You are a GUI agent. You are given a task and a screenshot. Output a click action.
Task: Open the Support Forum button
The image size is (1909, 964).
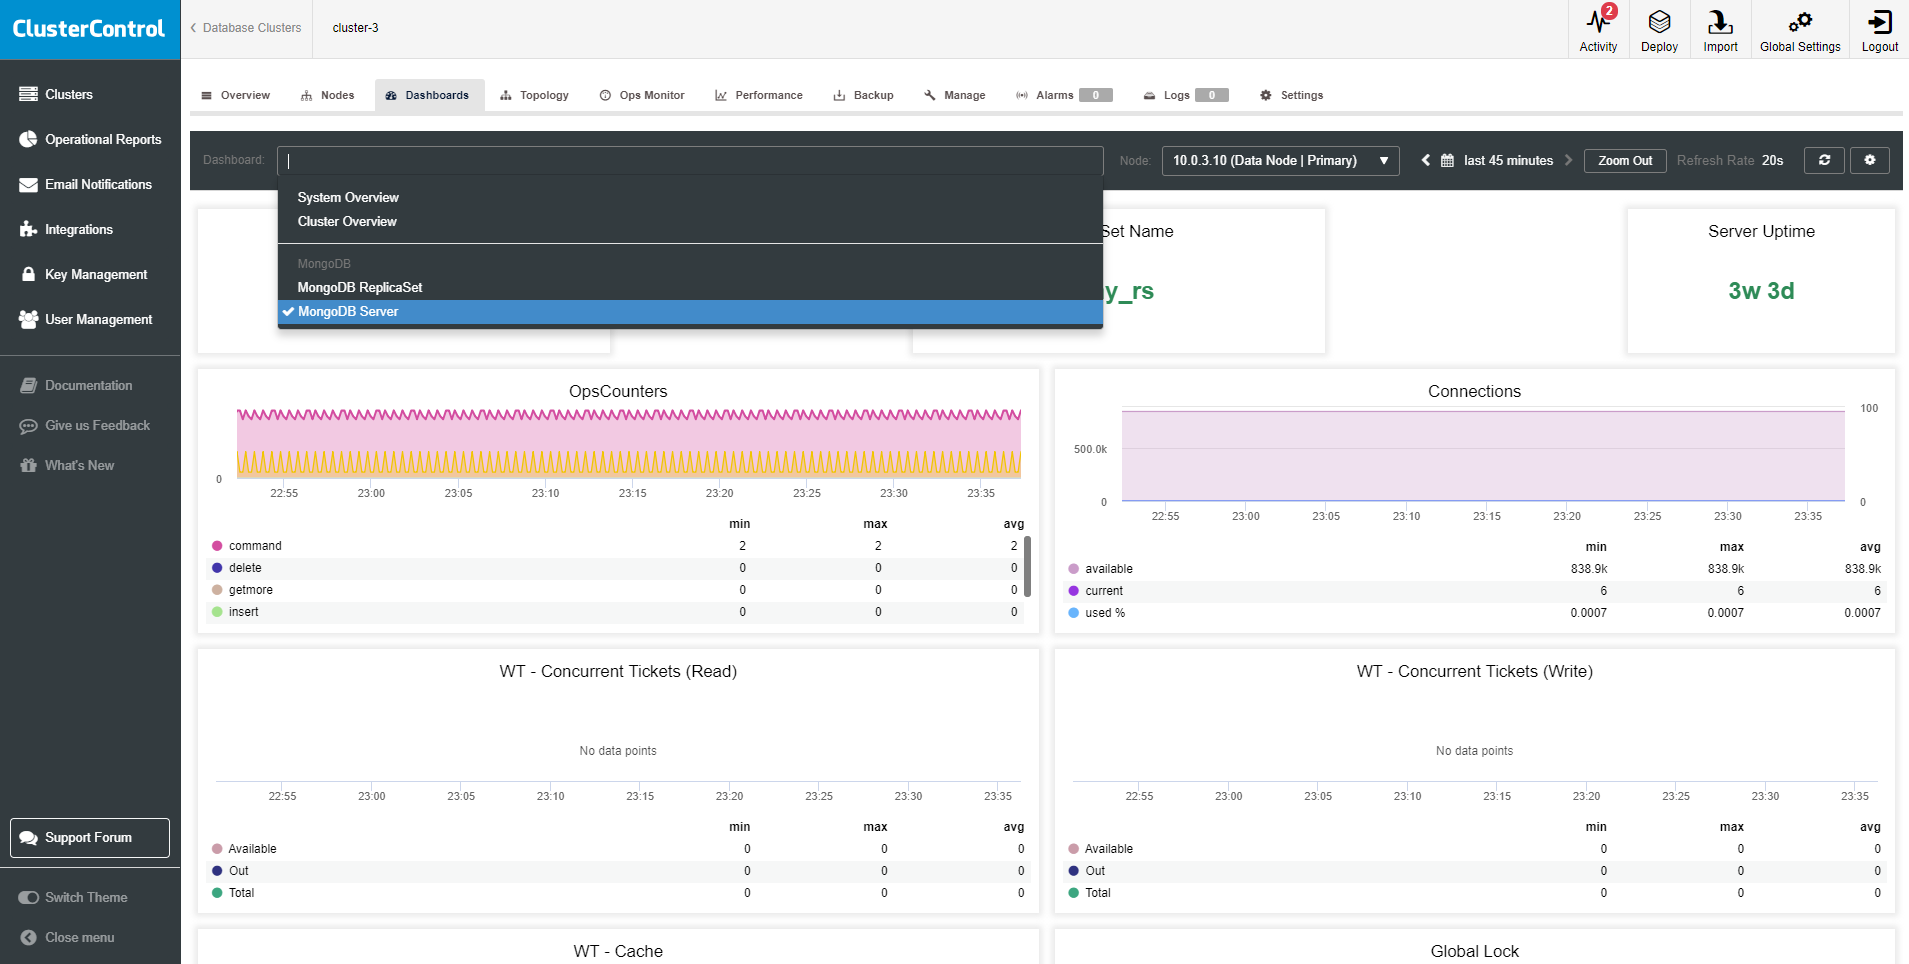click(x=90, y=838)
